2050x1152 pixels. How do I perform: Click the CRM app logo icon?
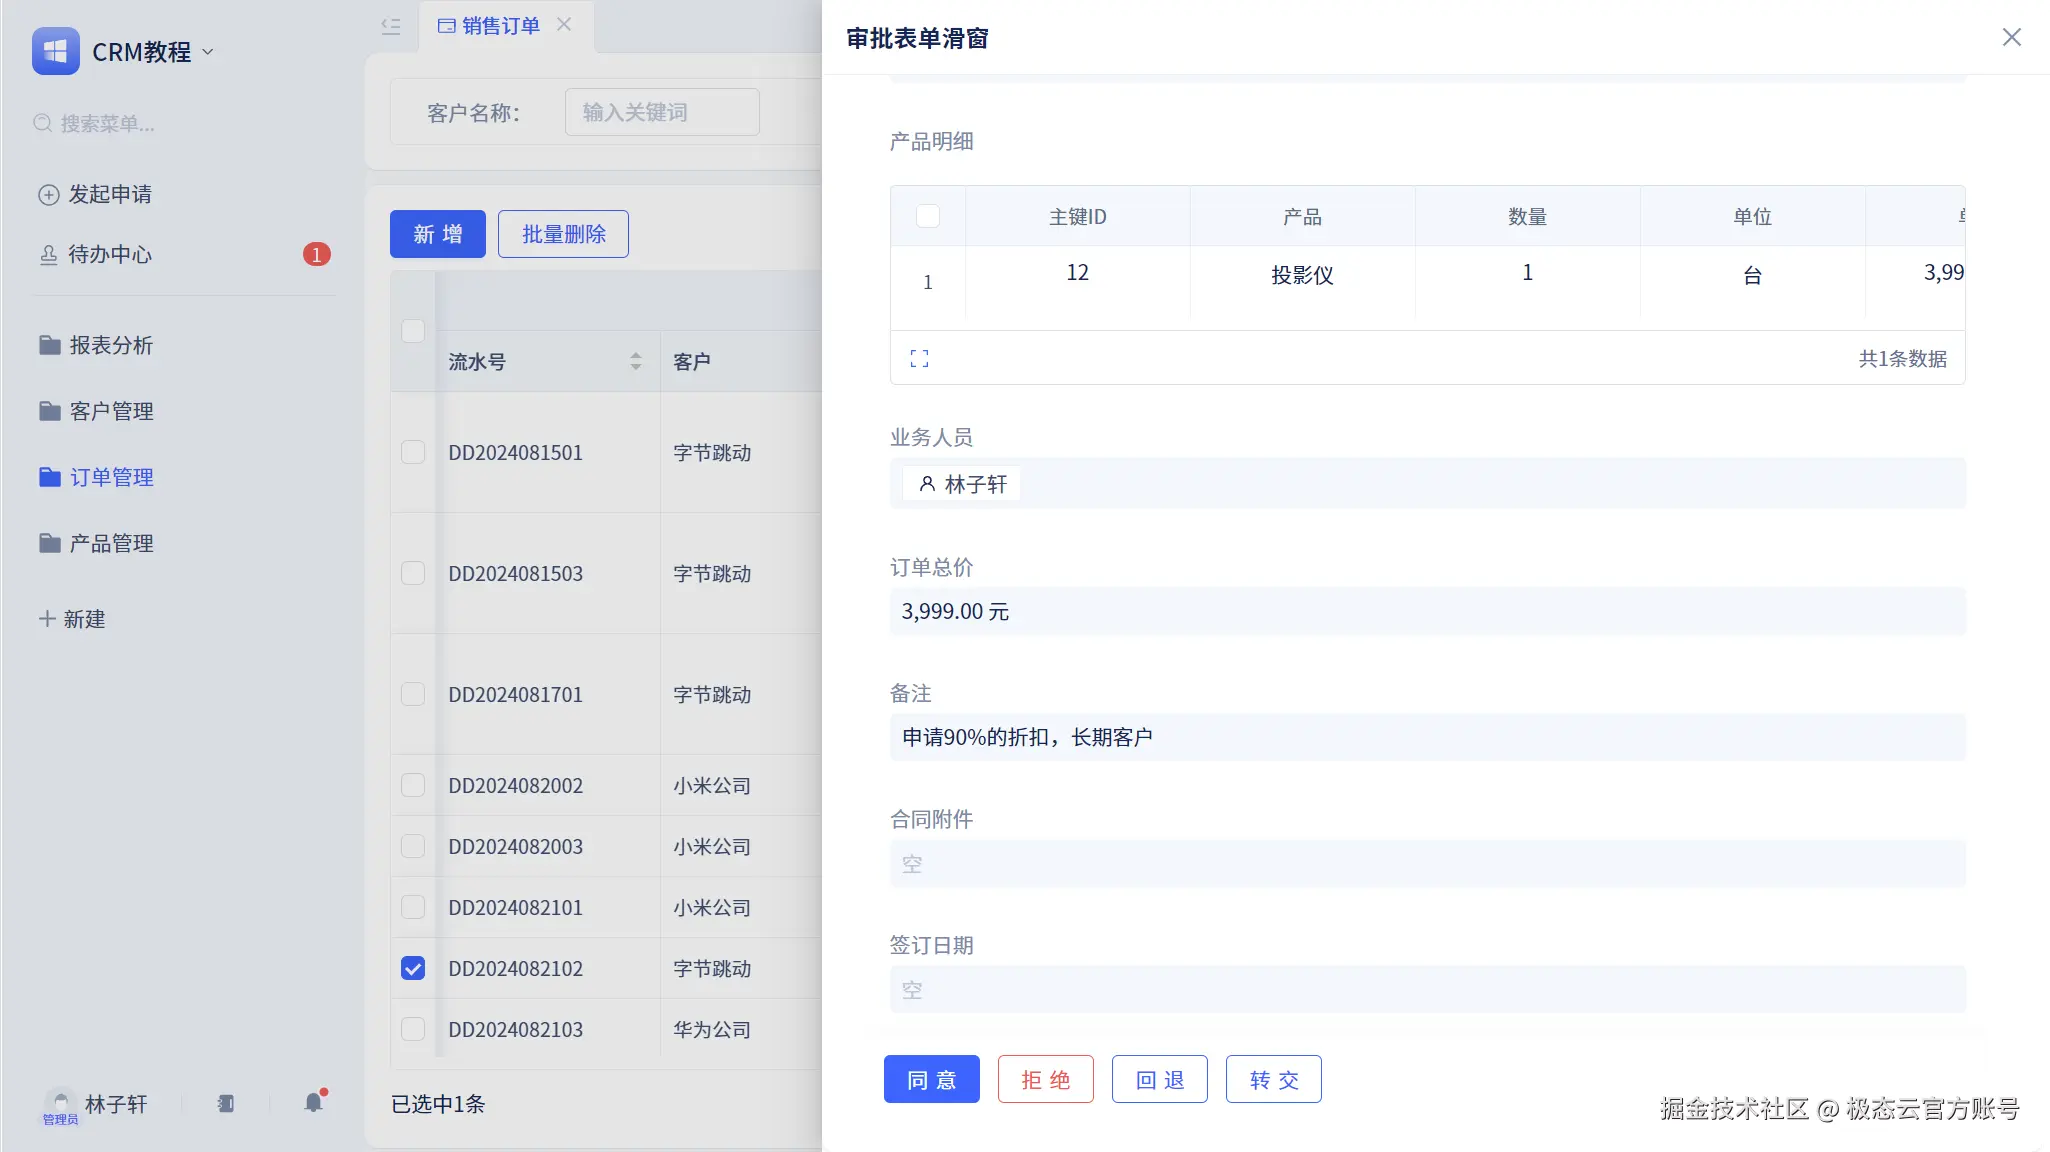coord(56,51)
